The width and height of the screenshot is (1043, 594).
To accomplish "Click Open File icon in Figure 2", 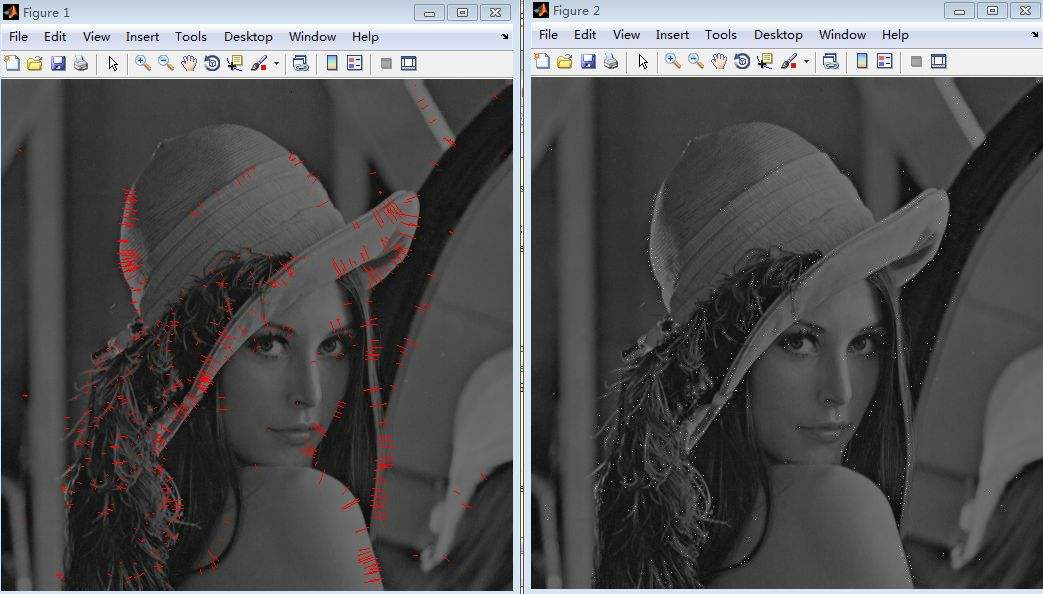I will click(565, 61).
